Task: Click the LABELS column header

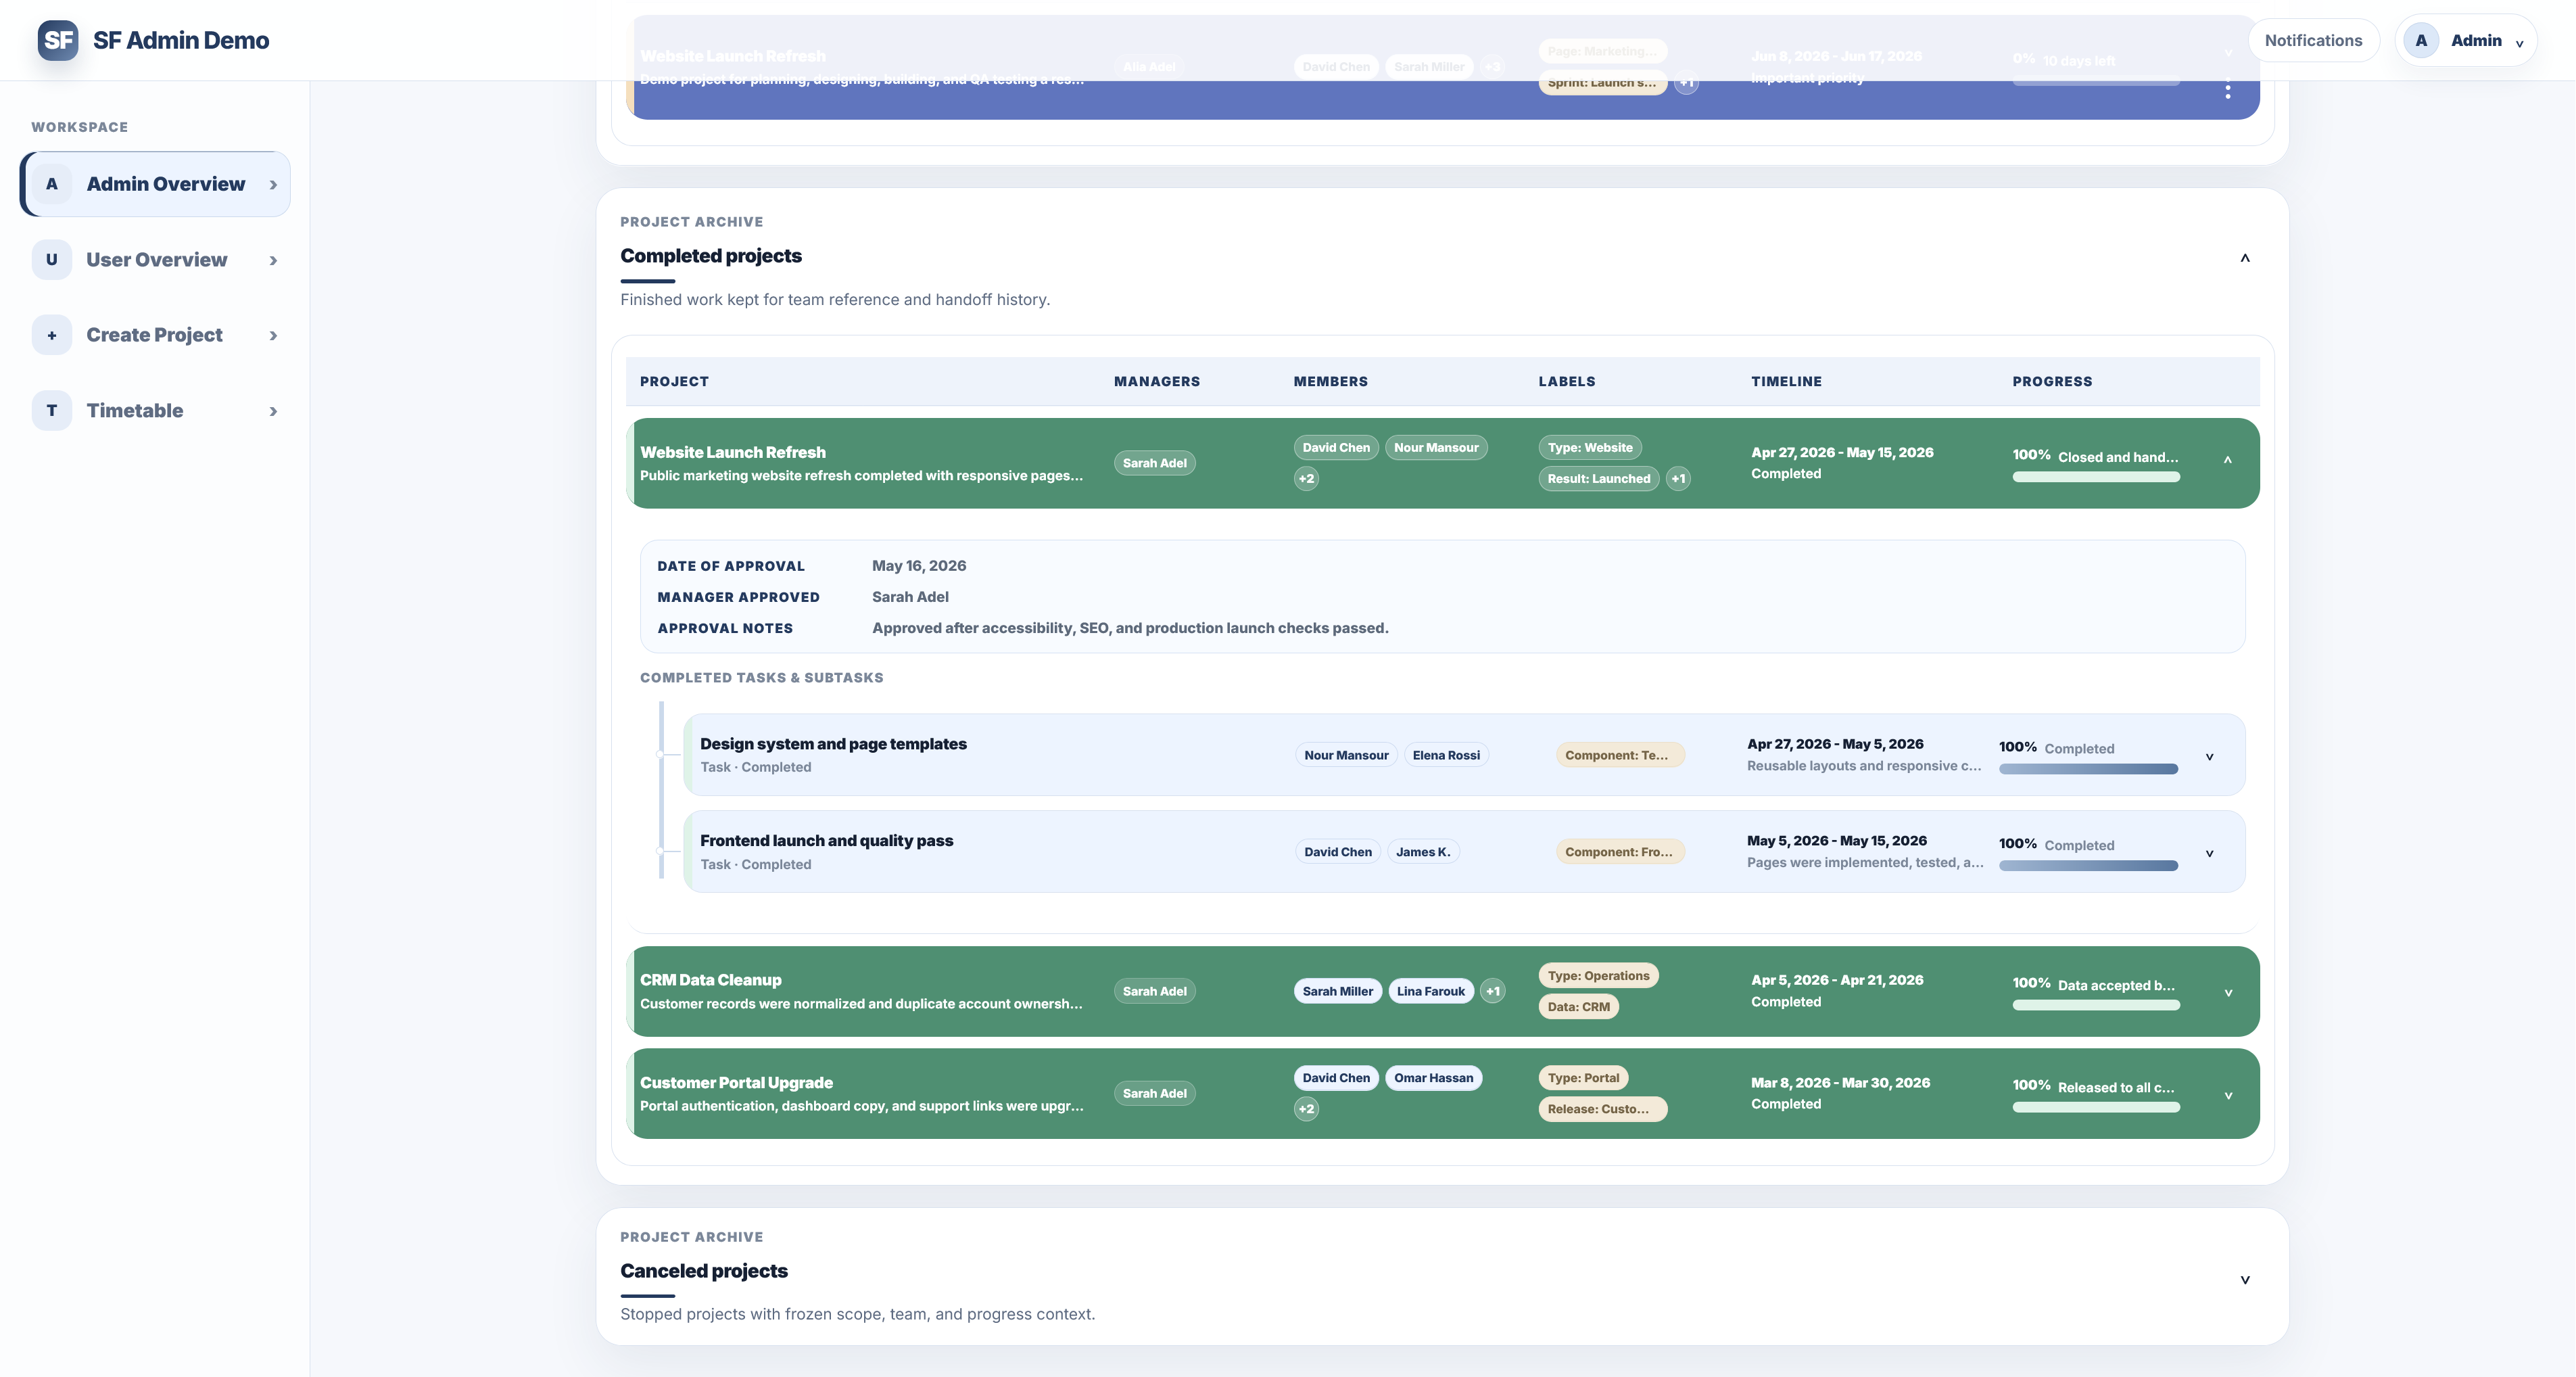Action: pyautogui.click(x=1566, y=382)
